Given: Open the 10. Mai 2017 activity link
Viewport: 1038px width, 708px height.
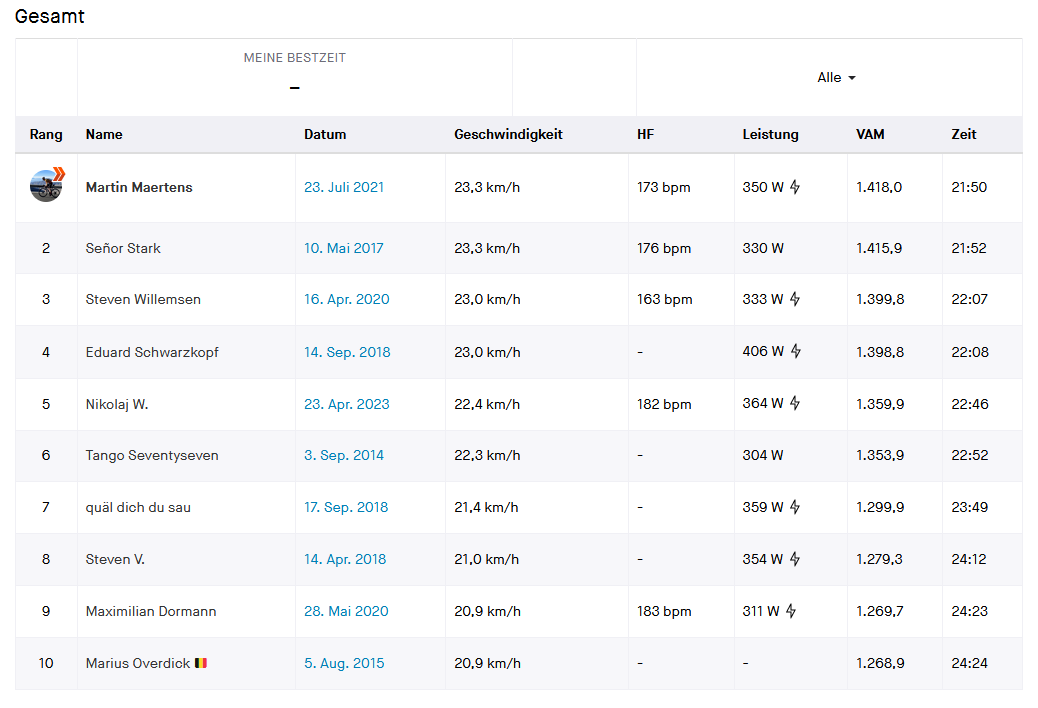Looking at the screenshot, I should tap(343, 248).
